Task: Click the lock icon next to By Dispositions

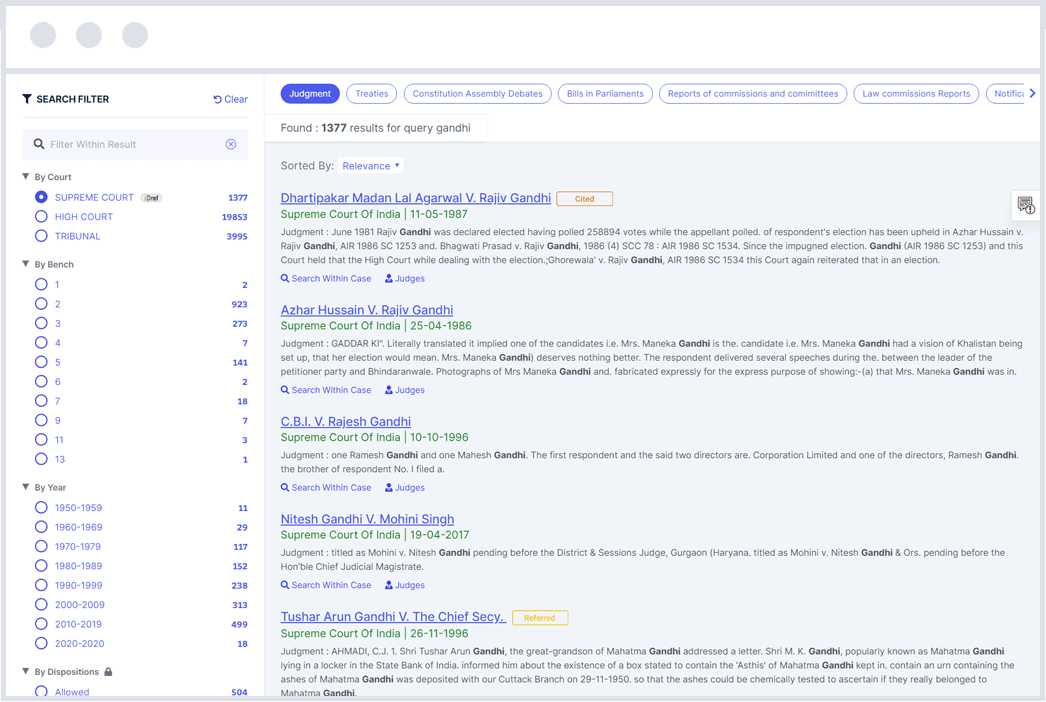Action: coord(109,672)
